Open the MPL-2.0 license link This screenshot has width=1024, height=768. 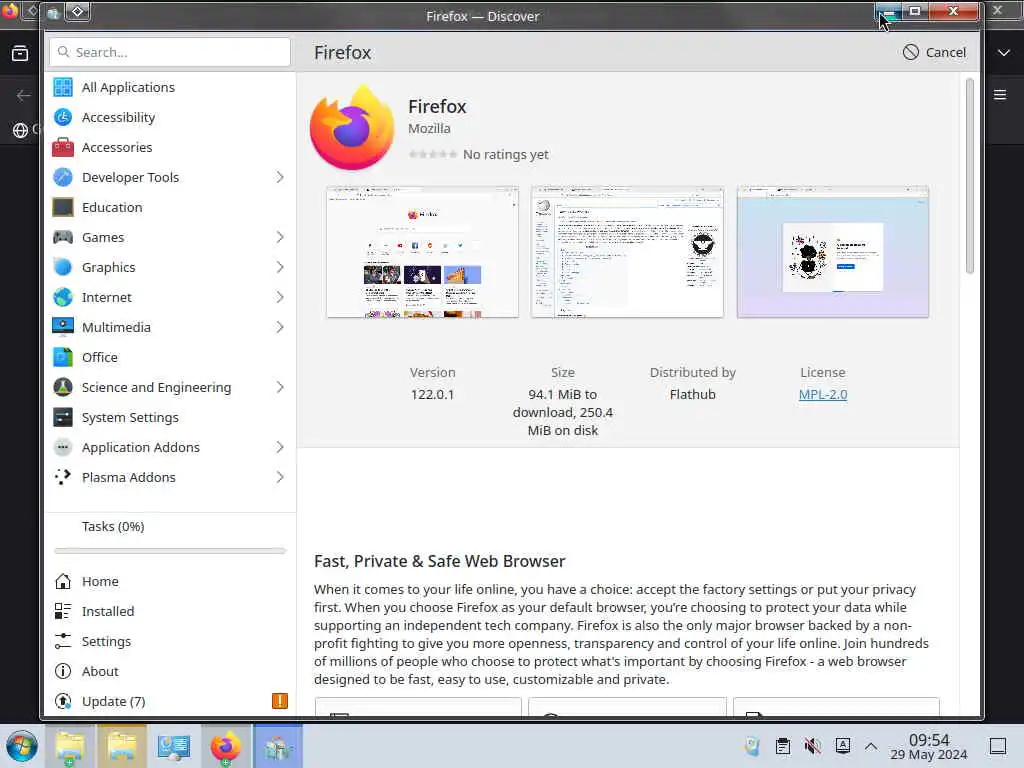point(823,394)
